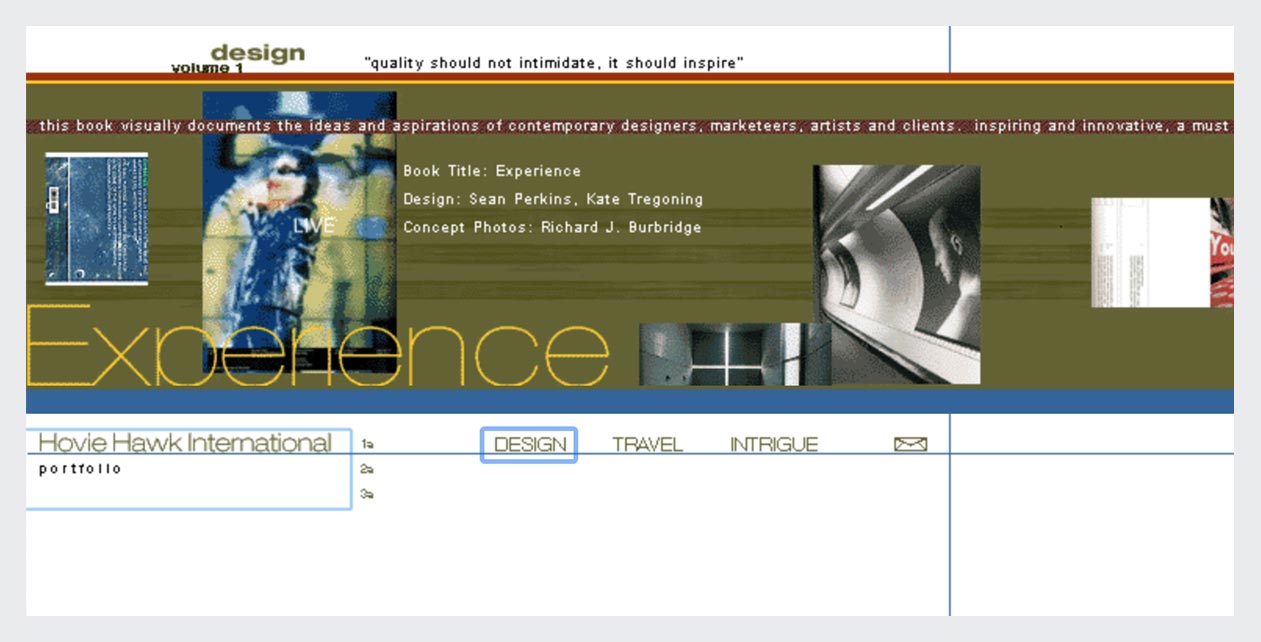Click the scrolling "this book visually documents" banner
The height and width of the screenshot is (642, 1261).
(x=630, y=126)
